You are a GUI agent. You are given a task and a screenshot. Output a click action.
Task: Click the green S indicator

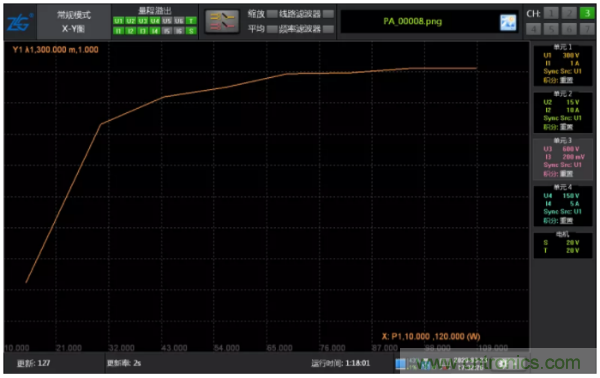click(191, 31)
